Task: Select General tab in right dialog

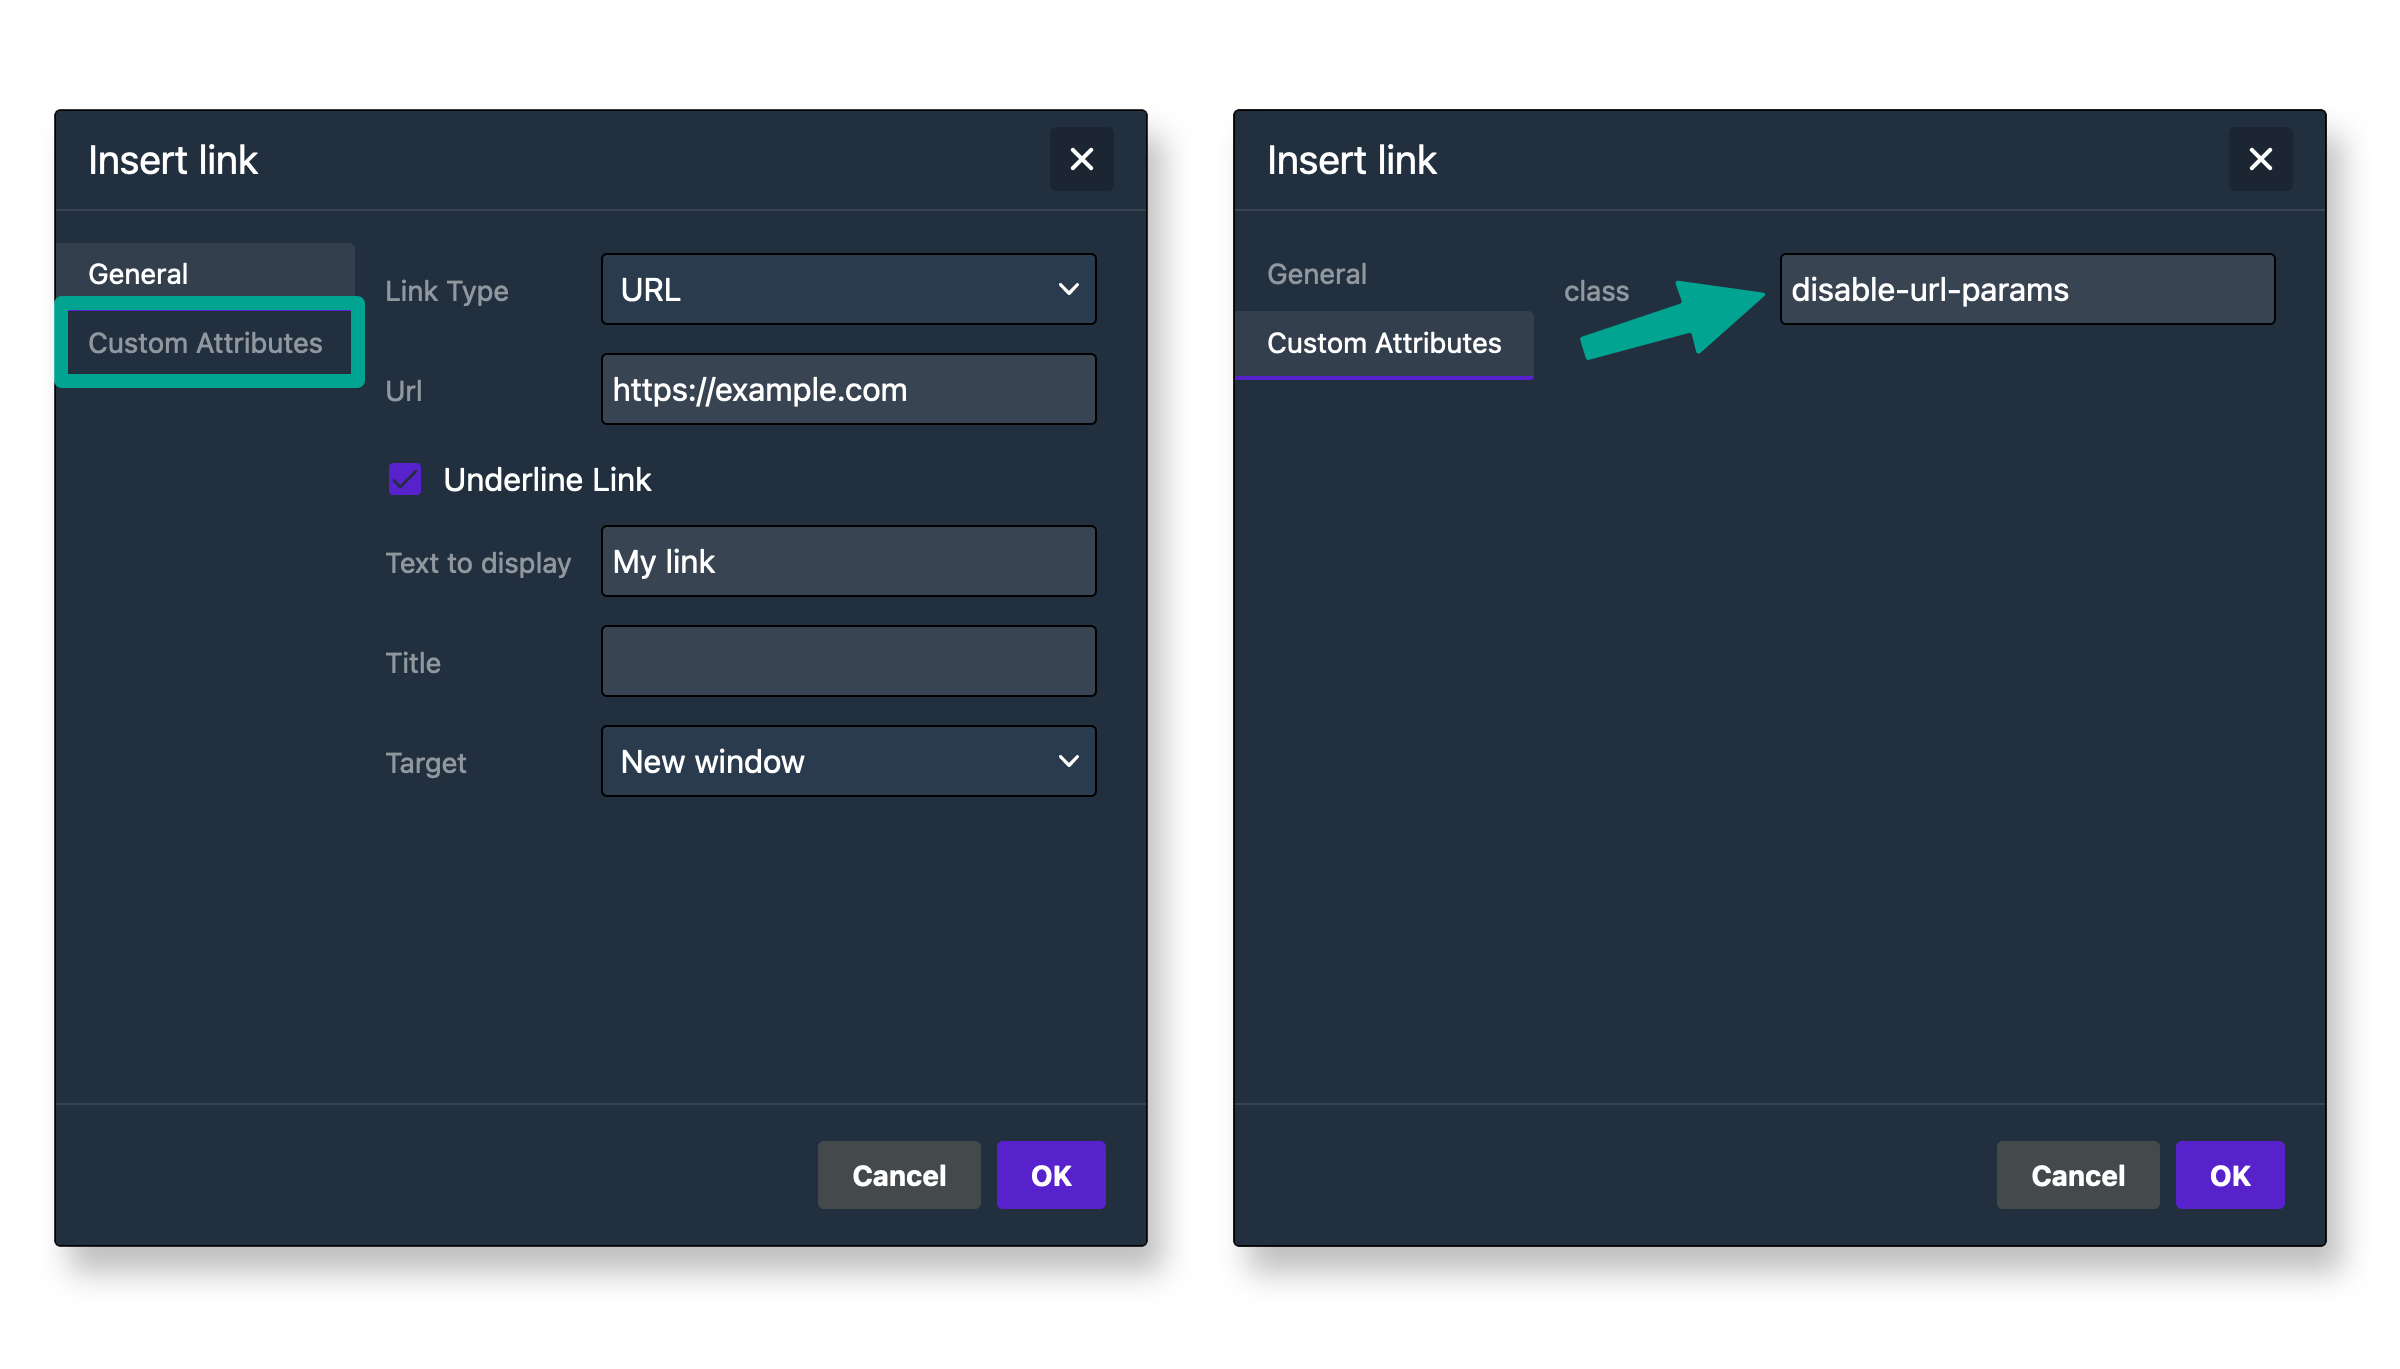Action: pos(1316,273)
